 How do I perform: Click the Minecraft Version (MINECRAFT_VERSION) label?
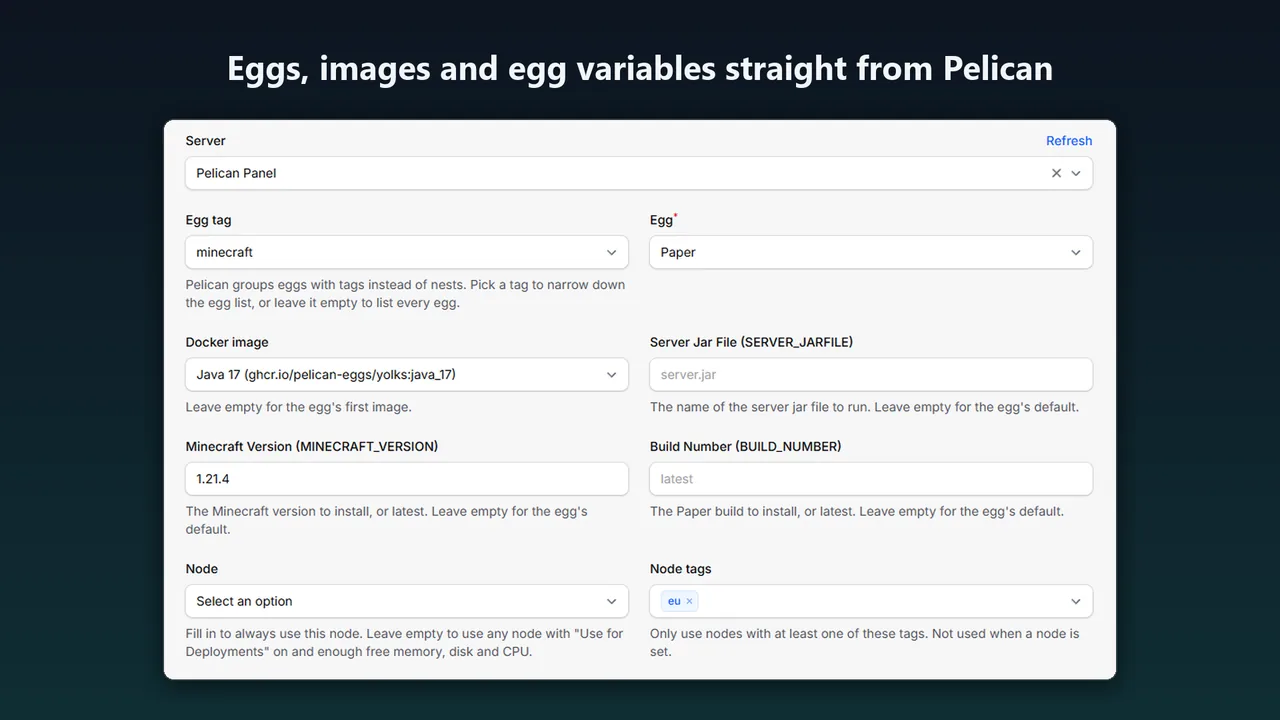coord(312,446)
